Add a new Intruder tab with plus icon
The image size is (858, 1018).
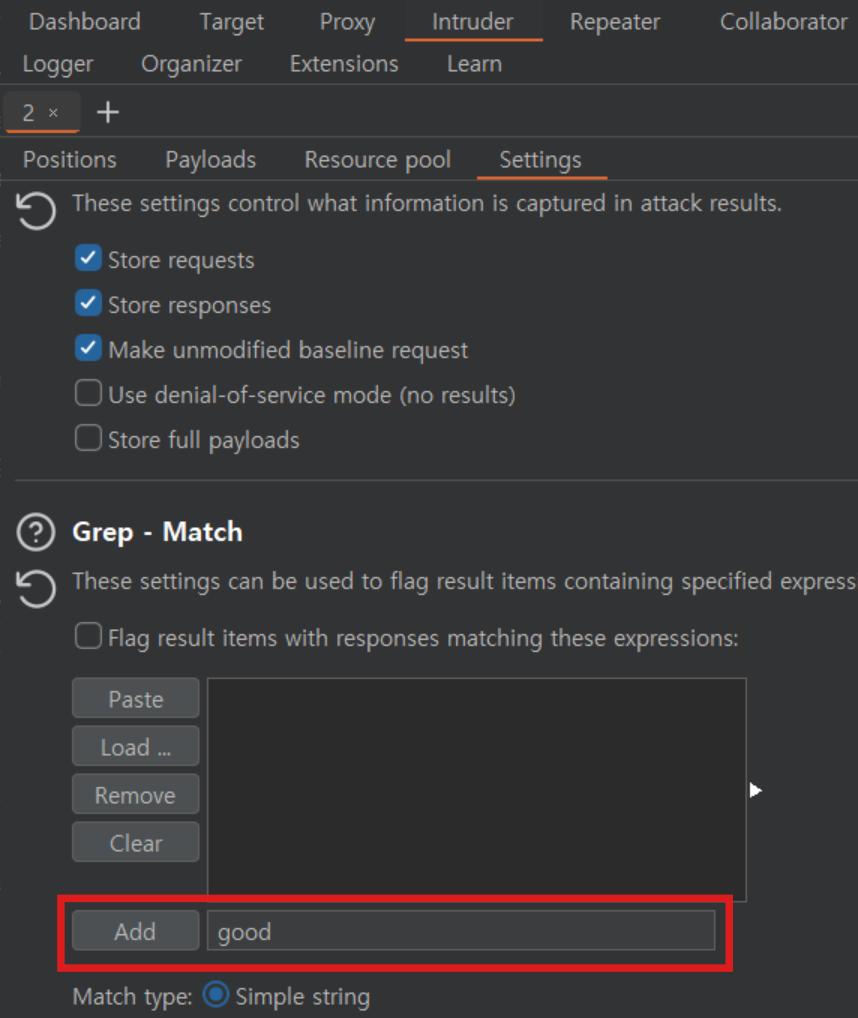pyautogui.click(x=108, y=113)
